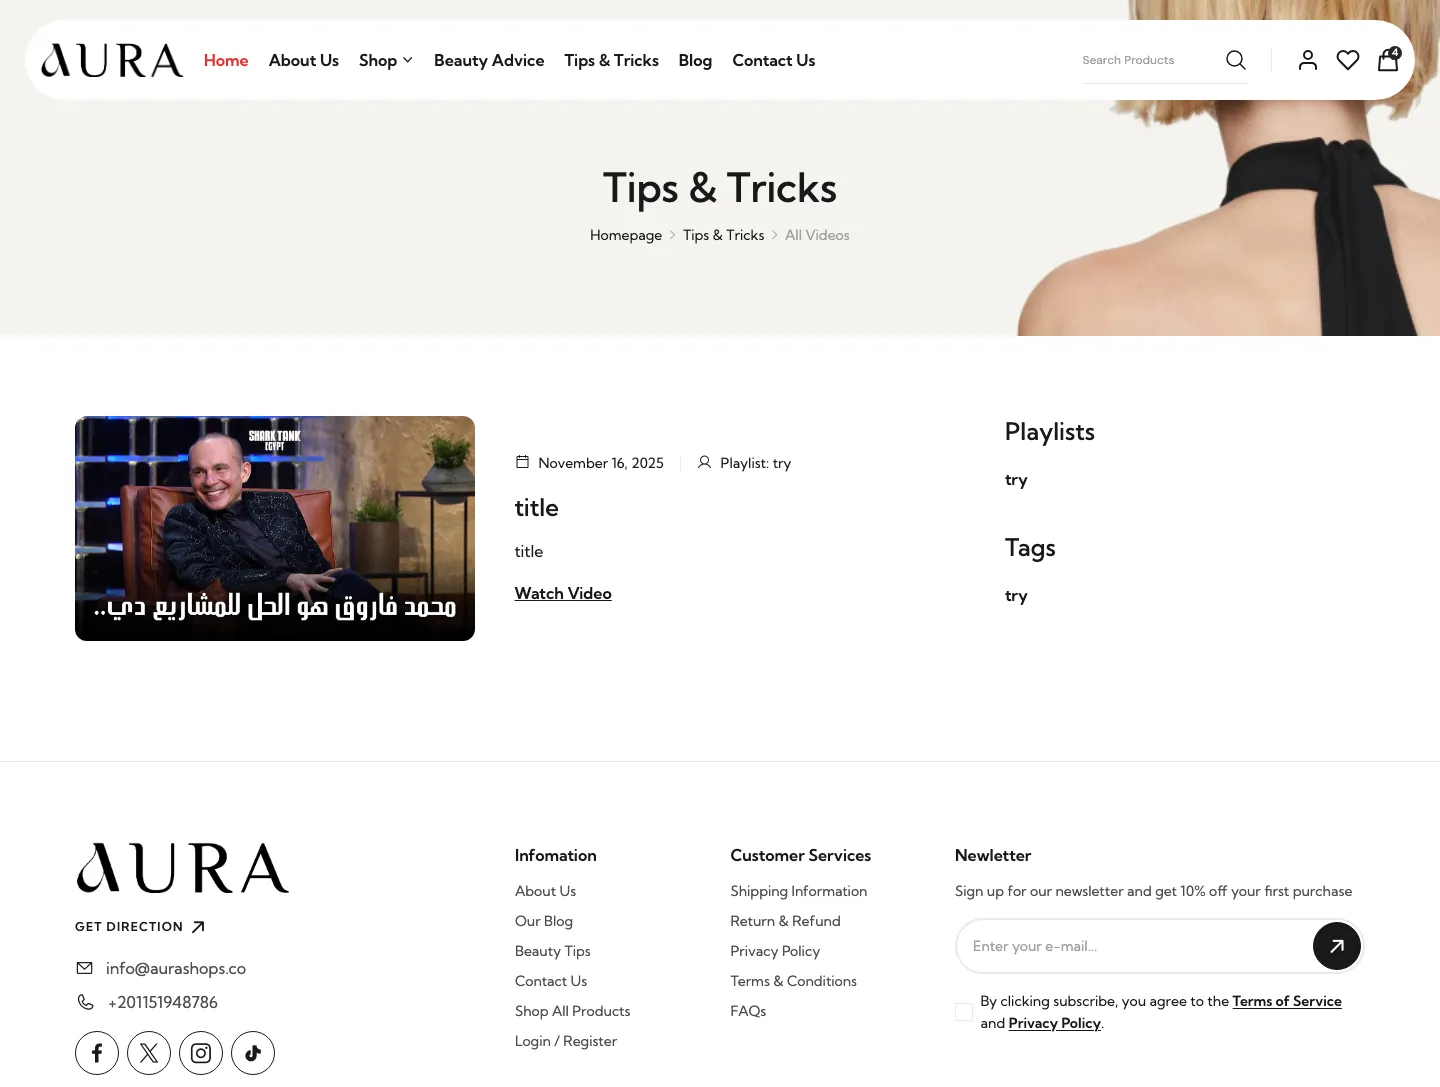This screenshot has height=1087, width=1440.
Task: Focus the Search Products field
Action: [x=1150, y=60]
